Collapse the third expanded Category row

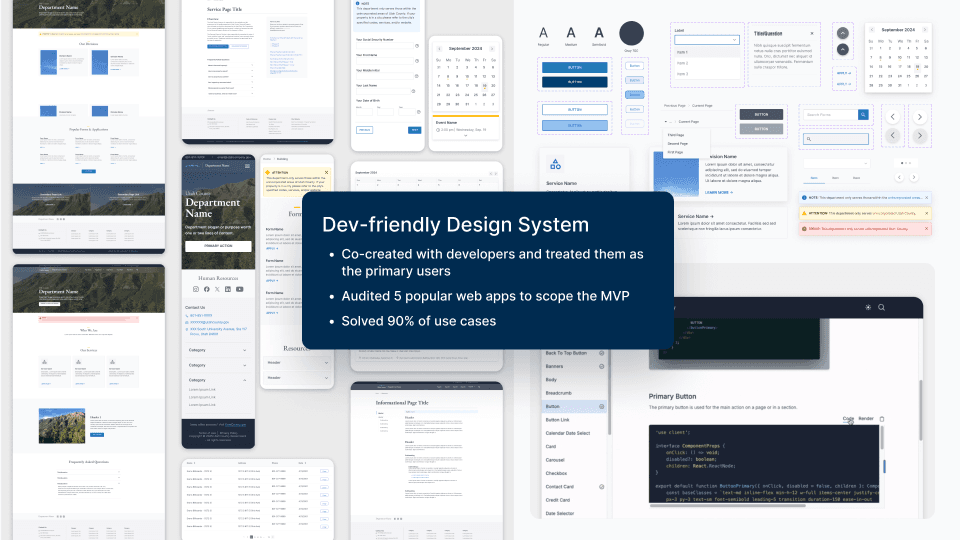218,380
